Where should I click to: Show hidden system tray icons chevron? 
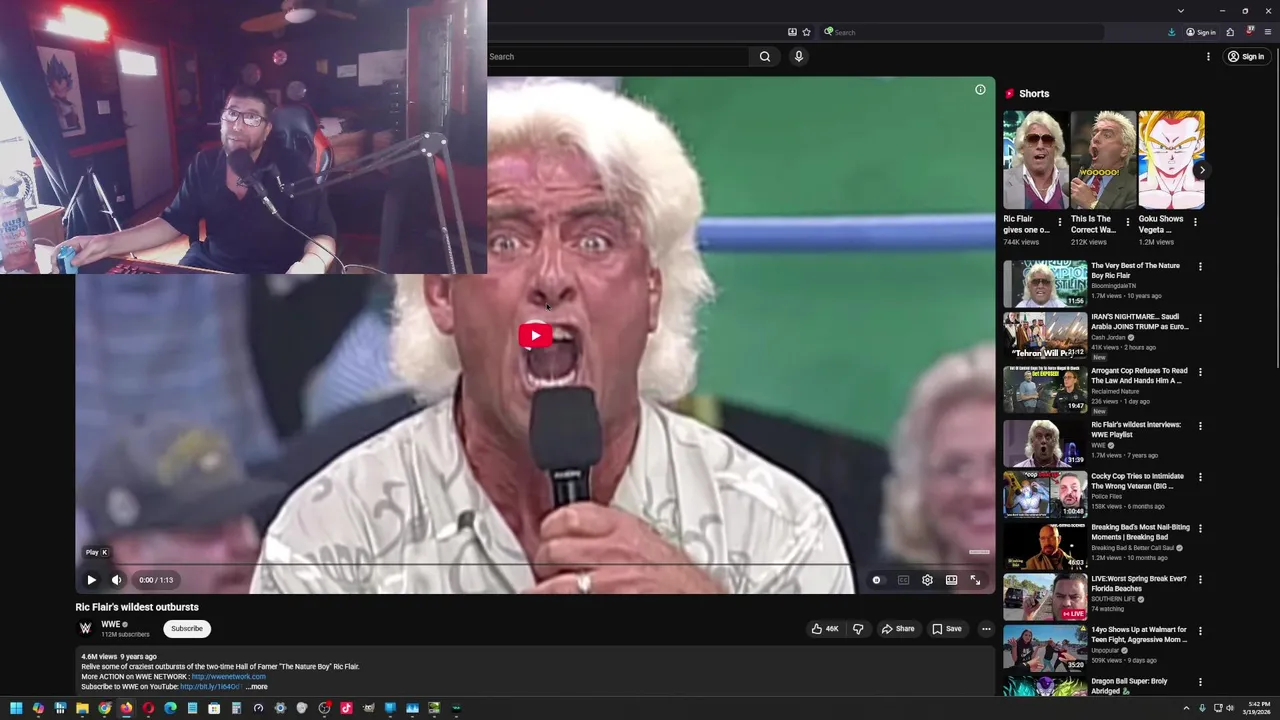tap(1186, 708)
